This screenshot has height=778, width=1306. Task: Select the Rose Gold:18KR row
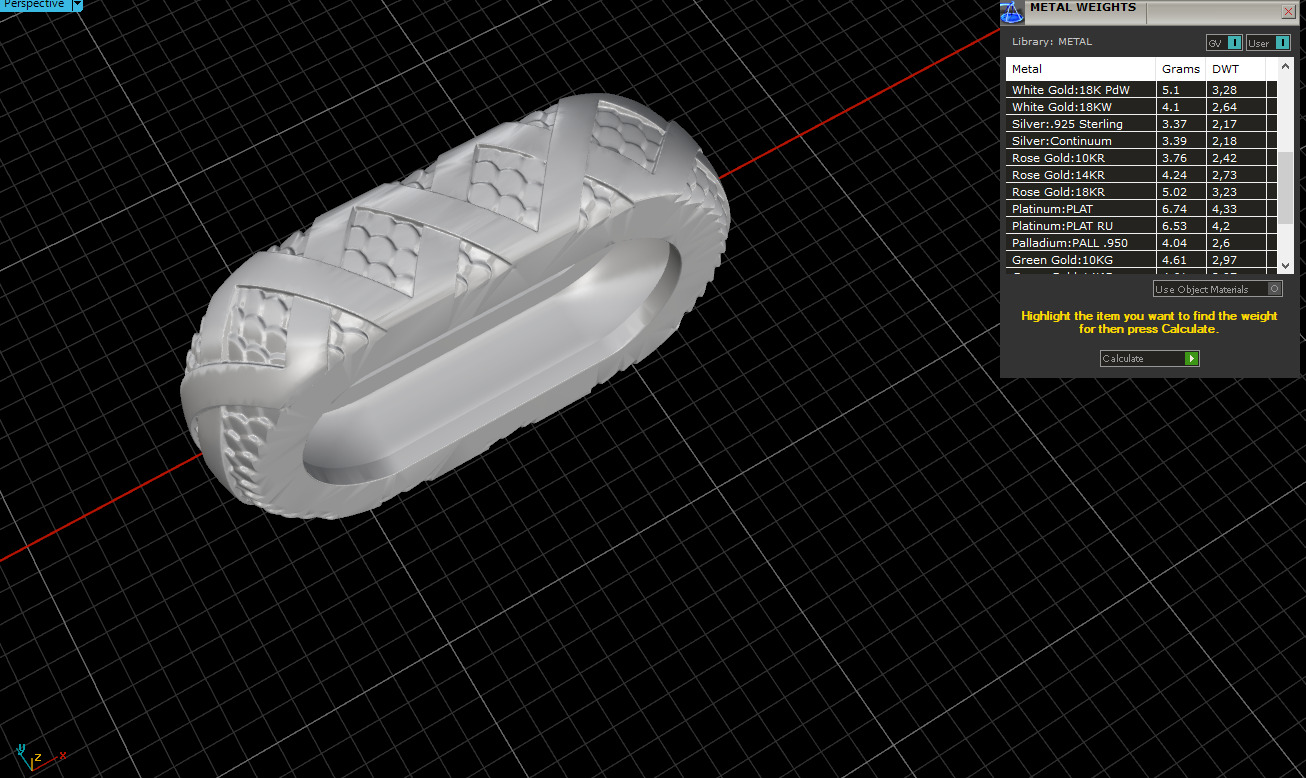tap(1142, 192)
